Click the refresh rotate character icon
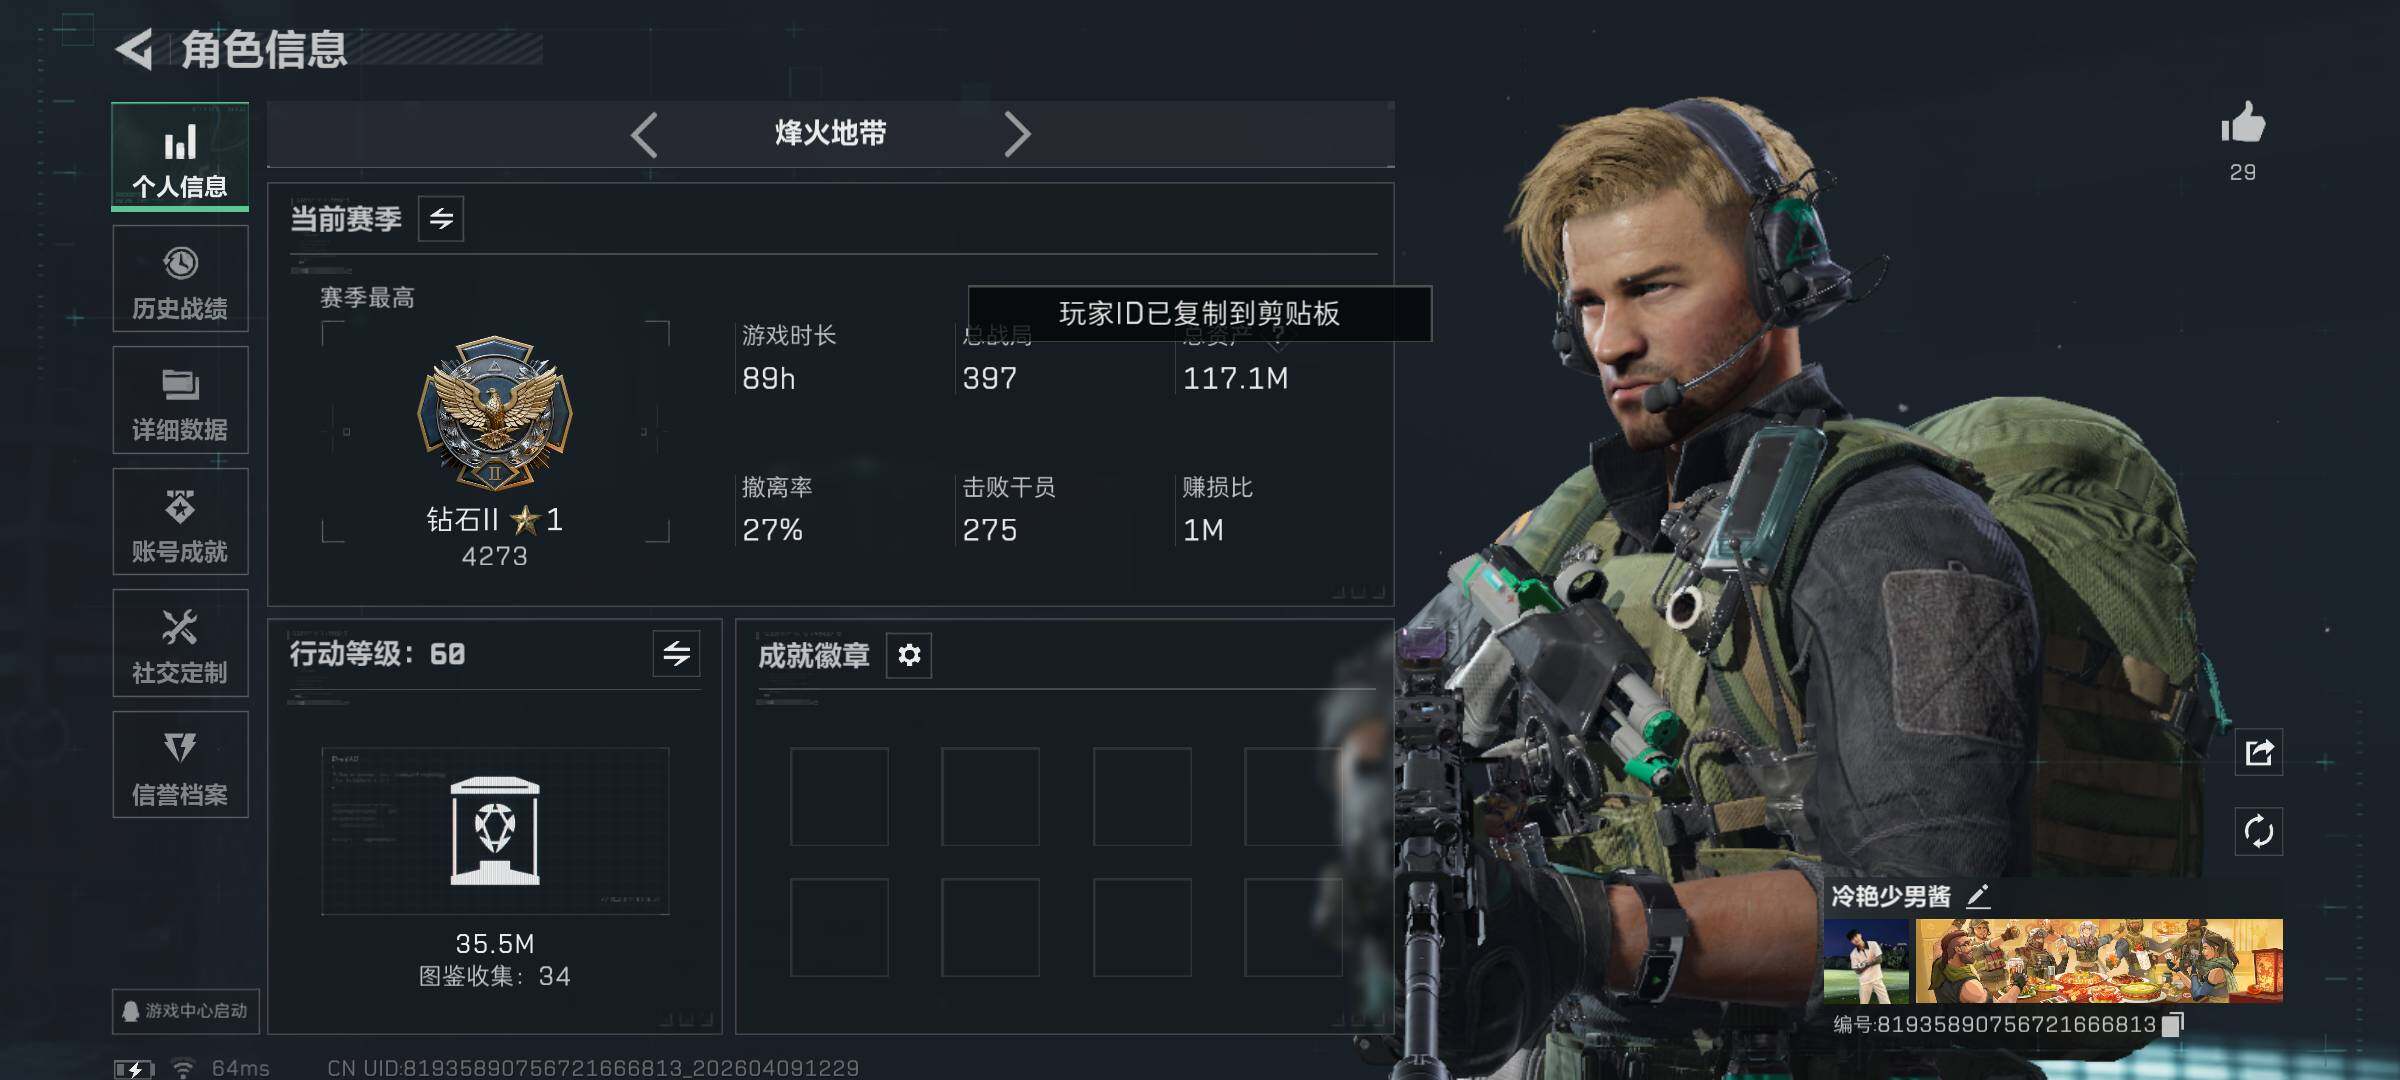Image resolution: width=2400 pixels, height=1080 pixels. [2259, 831]
